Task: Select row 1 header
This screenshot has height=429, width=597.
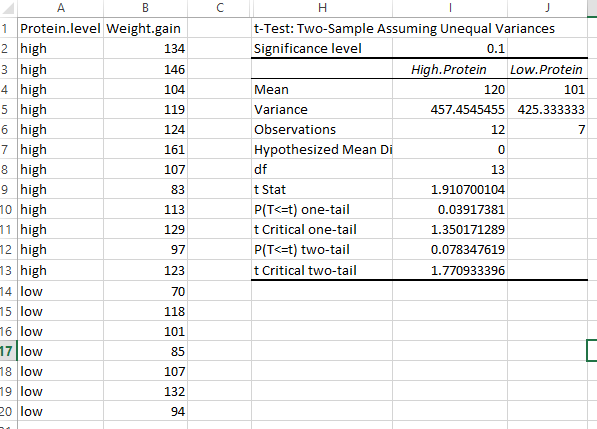Action: (x=8, y=28)
